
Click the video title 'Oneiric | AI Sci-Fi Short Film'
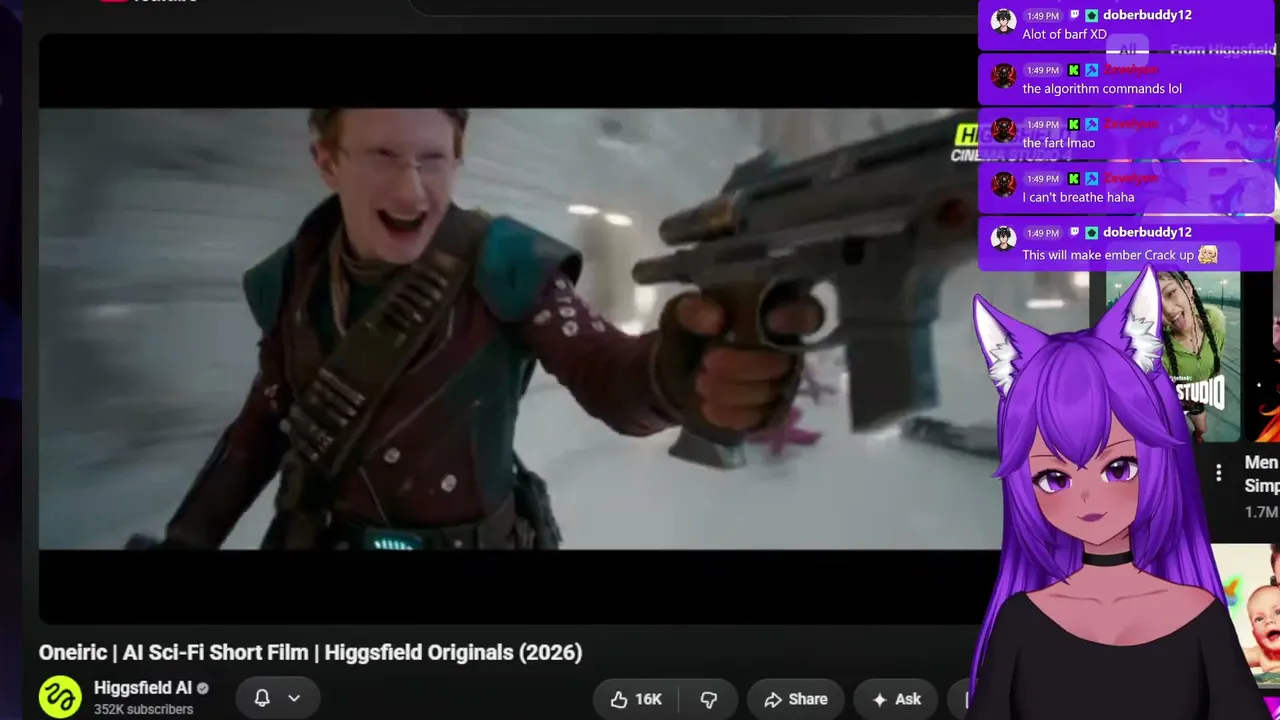tap(310, 652)
